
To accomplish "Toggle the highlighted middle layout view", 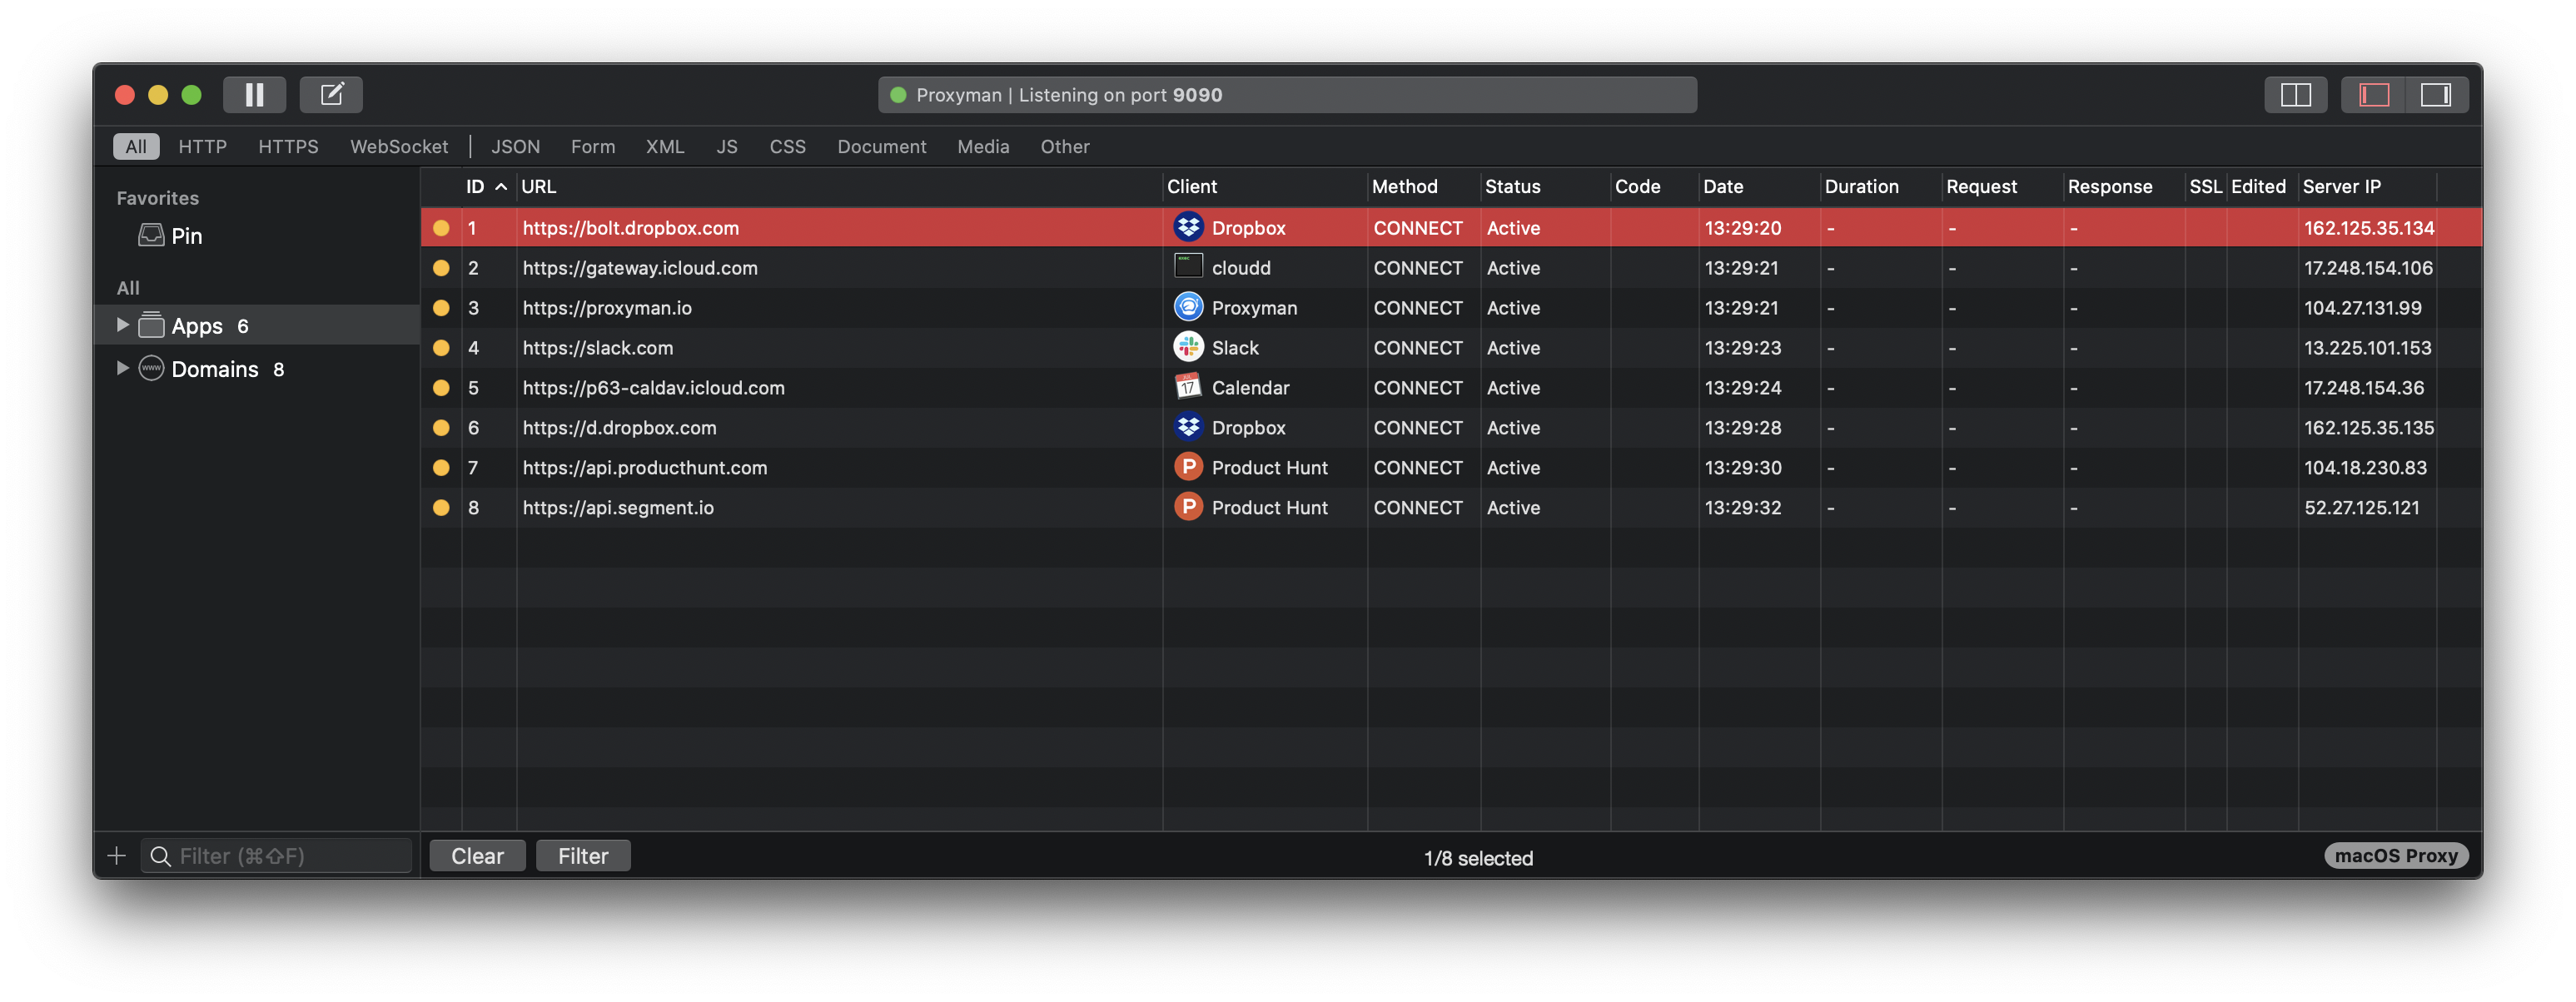I will [x=2373, y=94].
